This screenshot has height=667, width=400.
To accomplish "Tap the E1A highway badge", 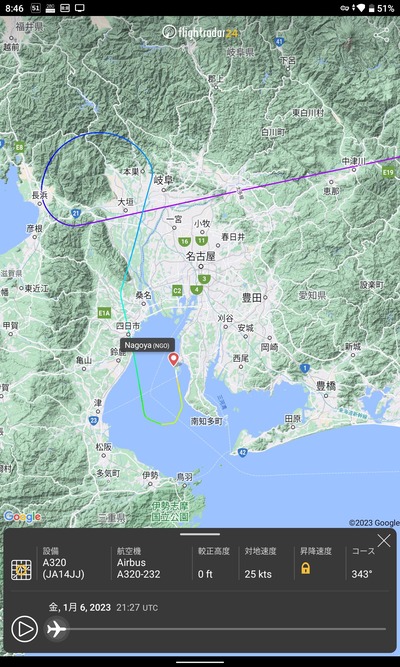I will 104,314.
